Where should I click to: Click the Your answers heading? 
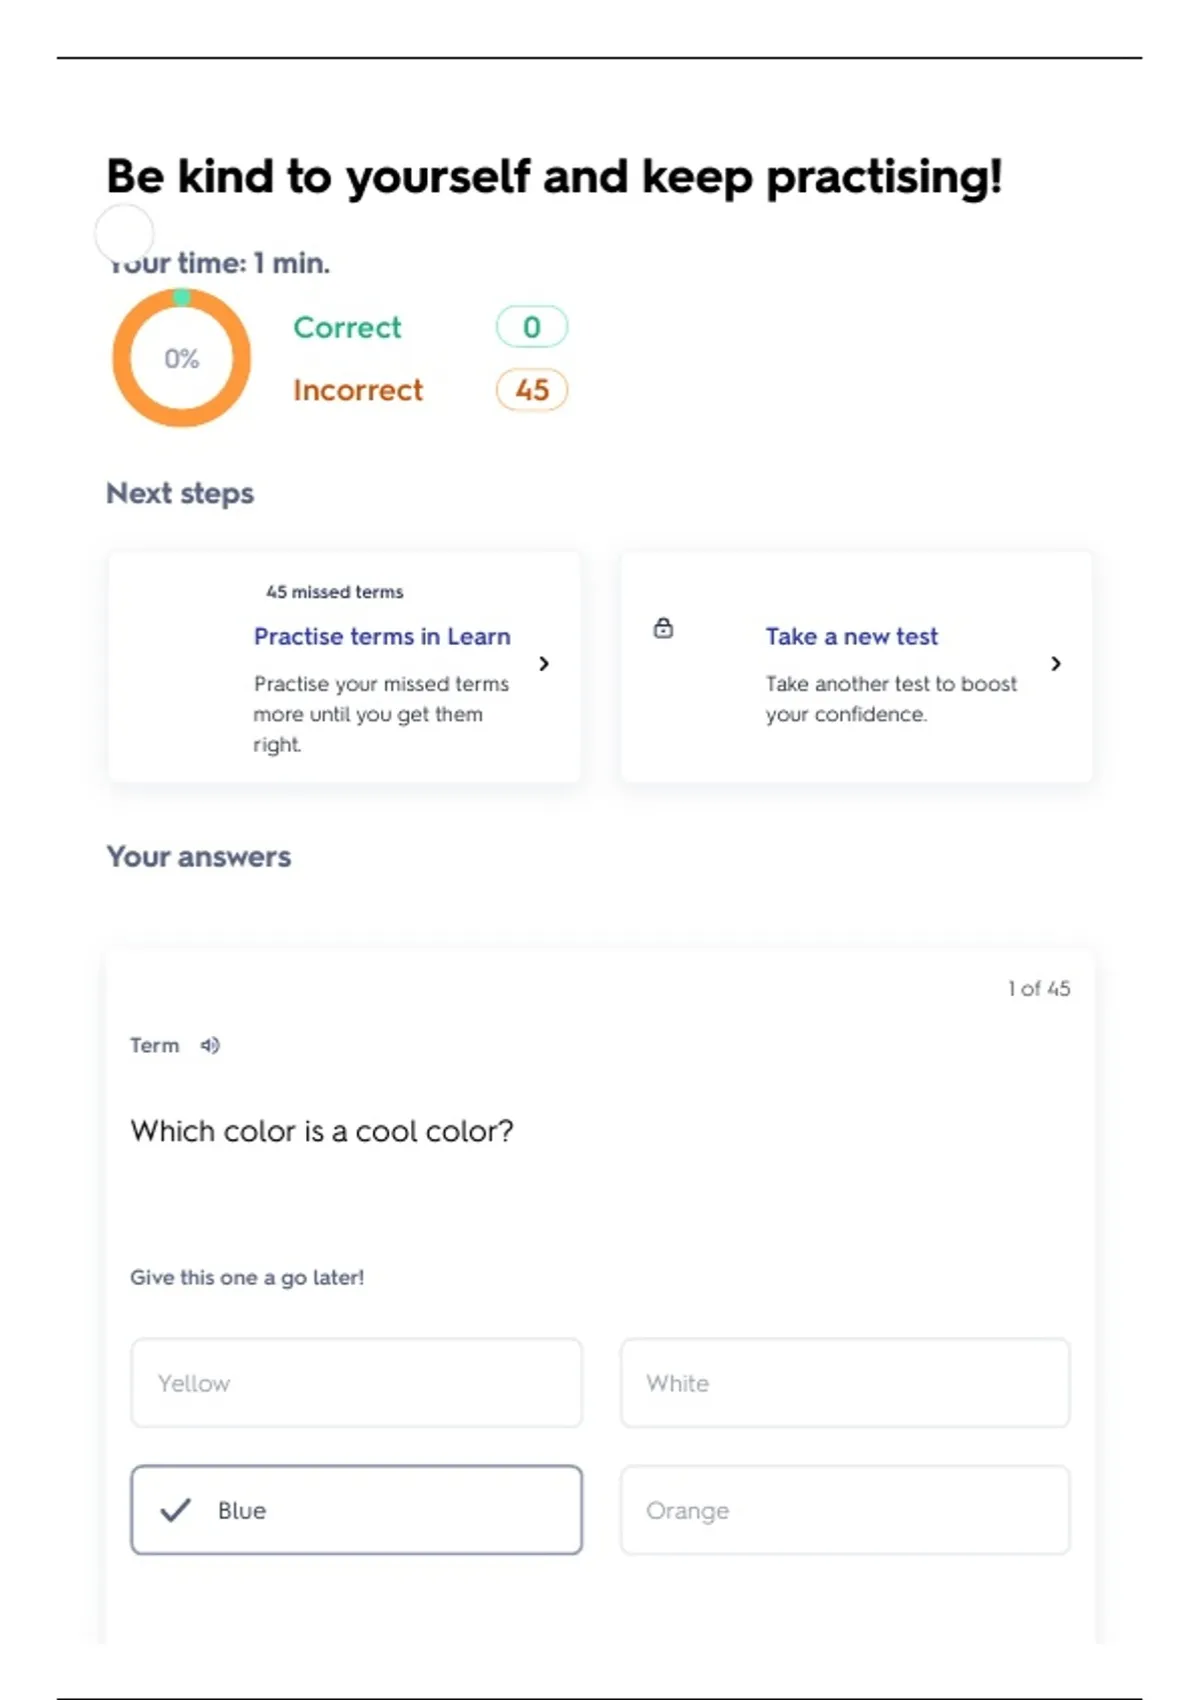(x=199, y=857)
